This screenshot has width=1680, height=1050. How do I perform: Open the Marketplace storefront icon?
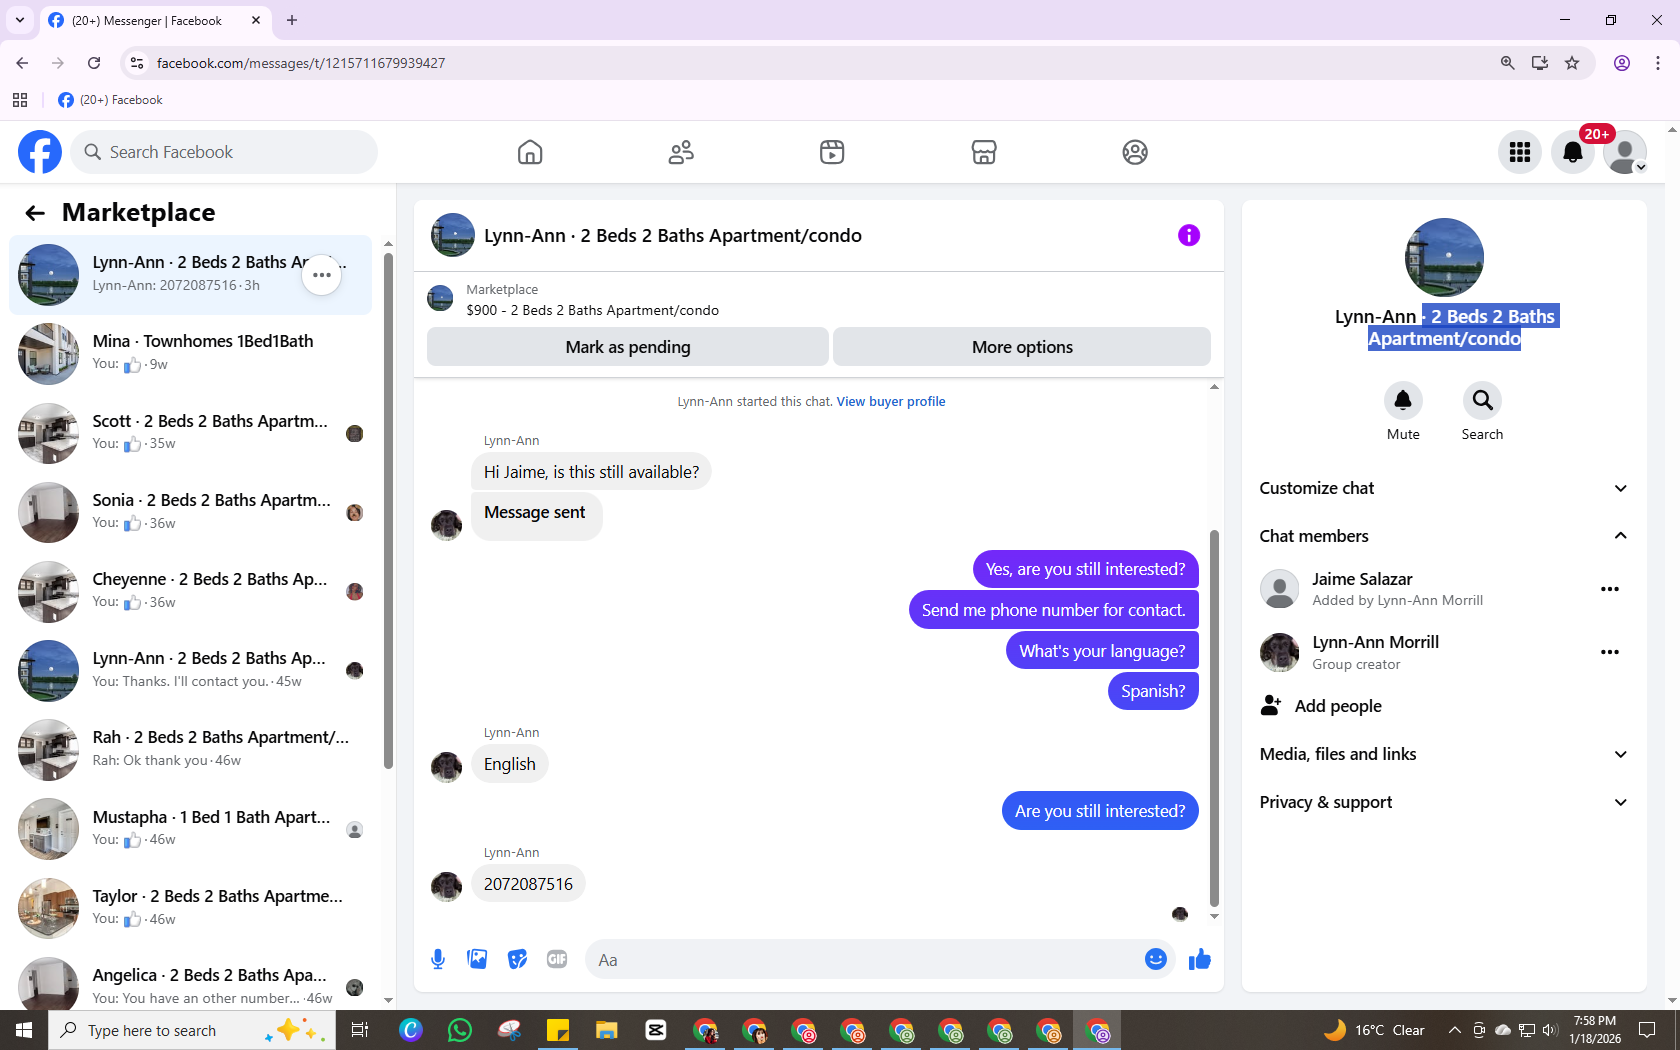pos(984,152)
